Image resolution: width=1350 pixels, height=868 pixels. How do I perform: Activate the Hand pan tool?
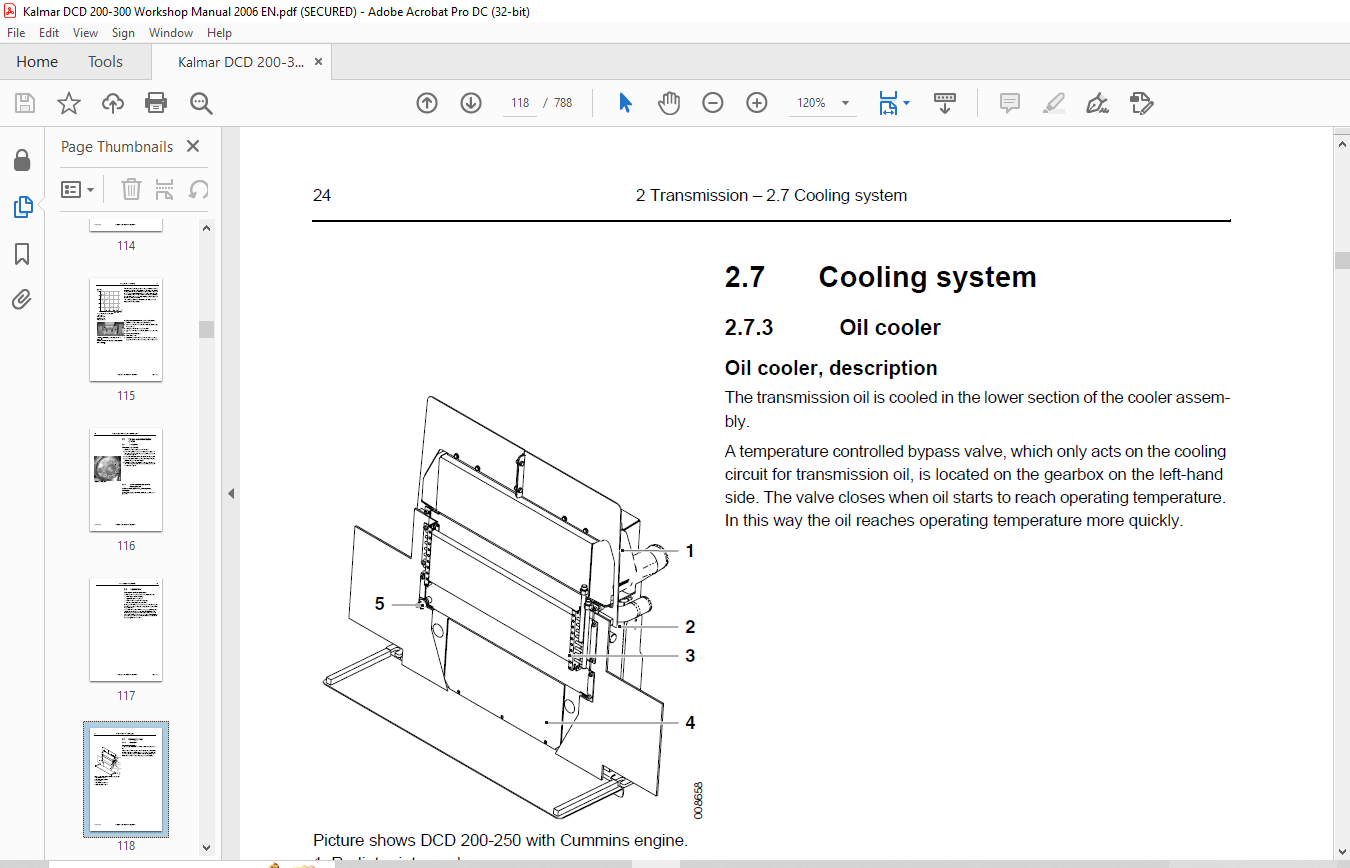(x=669, y=103)
